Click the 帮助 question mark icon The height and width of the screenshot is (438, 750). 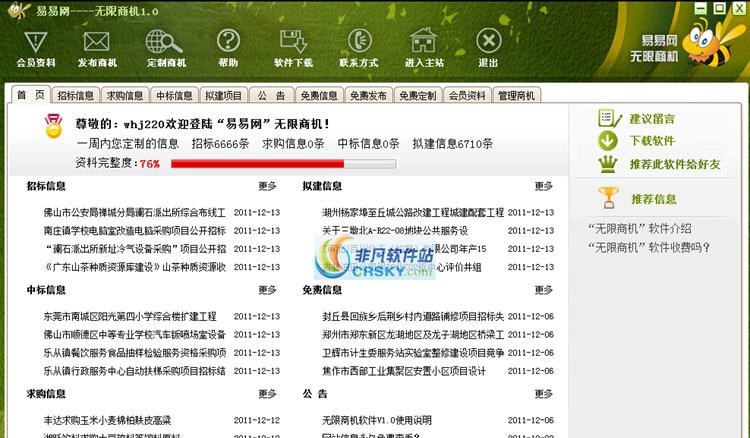tap(228, 41)
